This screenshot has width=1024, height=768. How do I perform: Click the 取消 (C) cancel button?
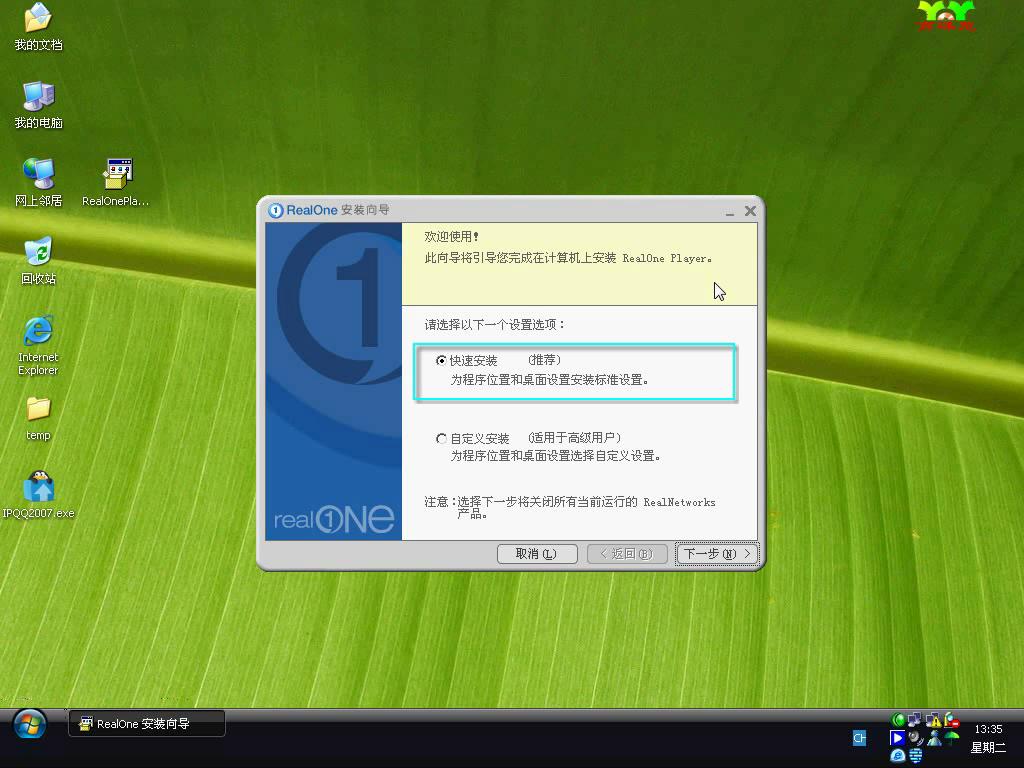click(x=537, y=554)
